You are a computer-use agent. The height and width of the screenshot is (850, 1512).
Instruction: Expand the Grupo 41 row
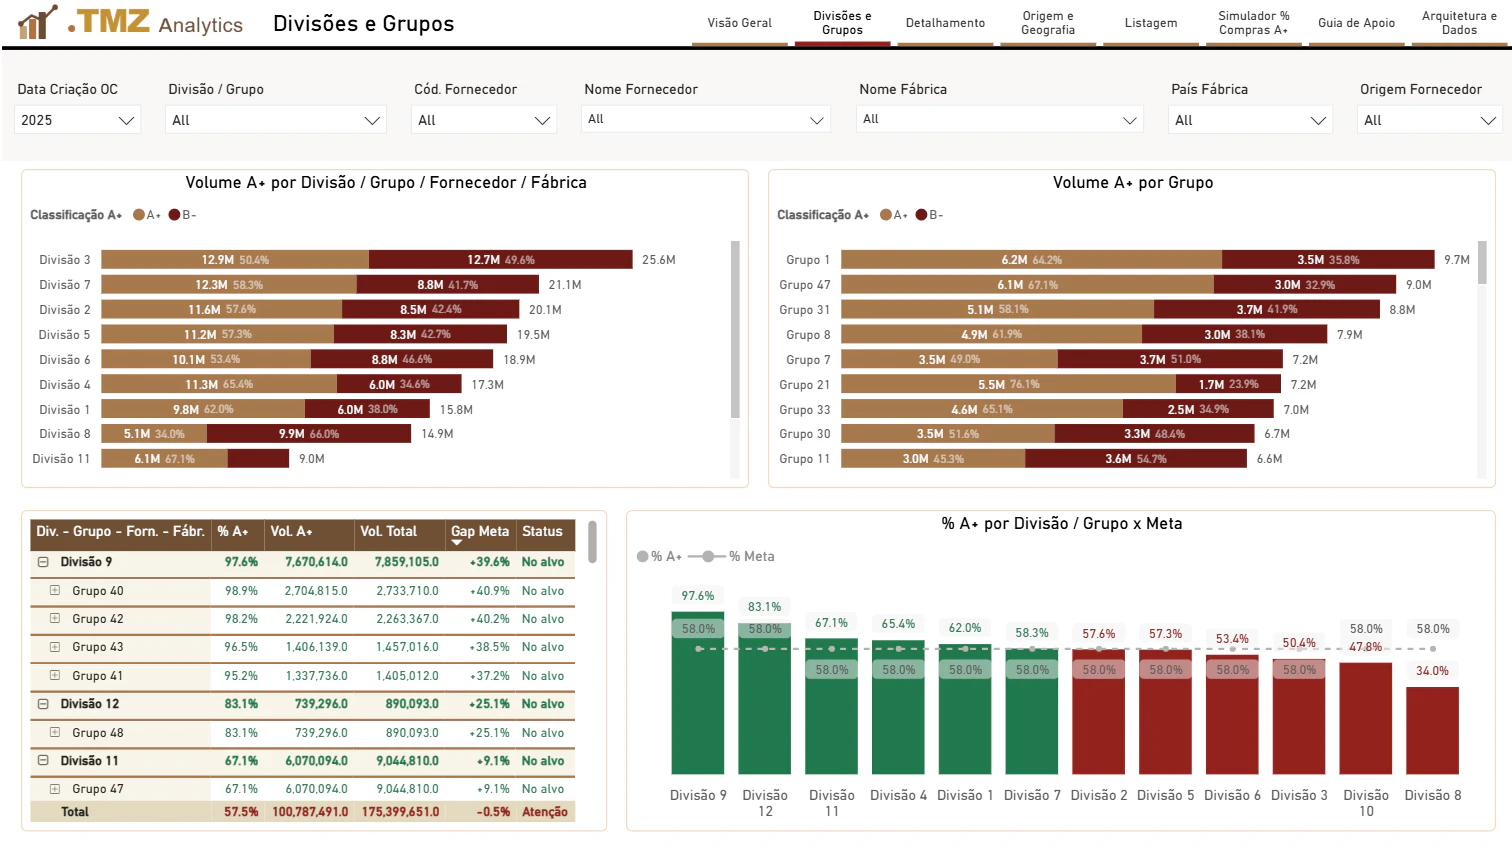pos(55,676)
